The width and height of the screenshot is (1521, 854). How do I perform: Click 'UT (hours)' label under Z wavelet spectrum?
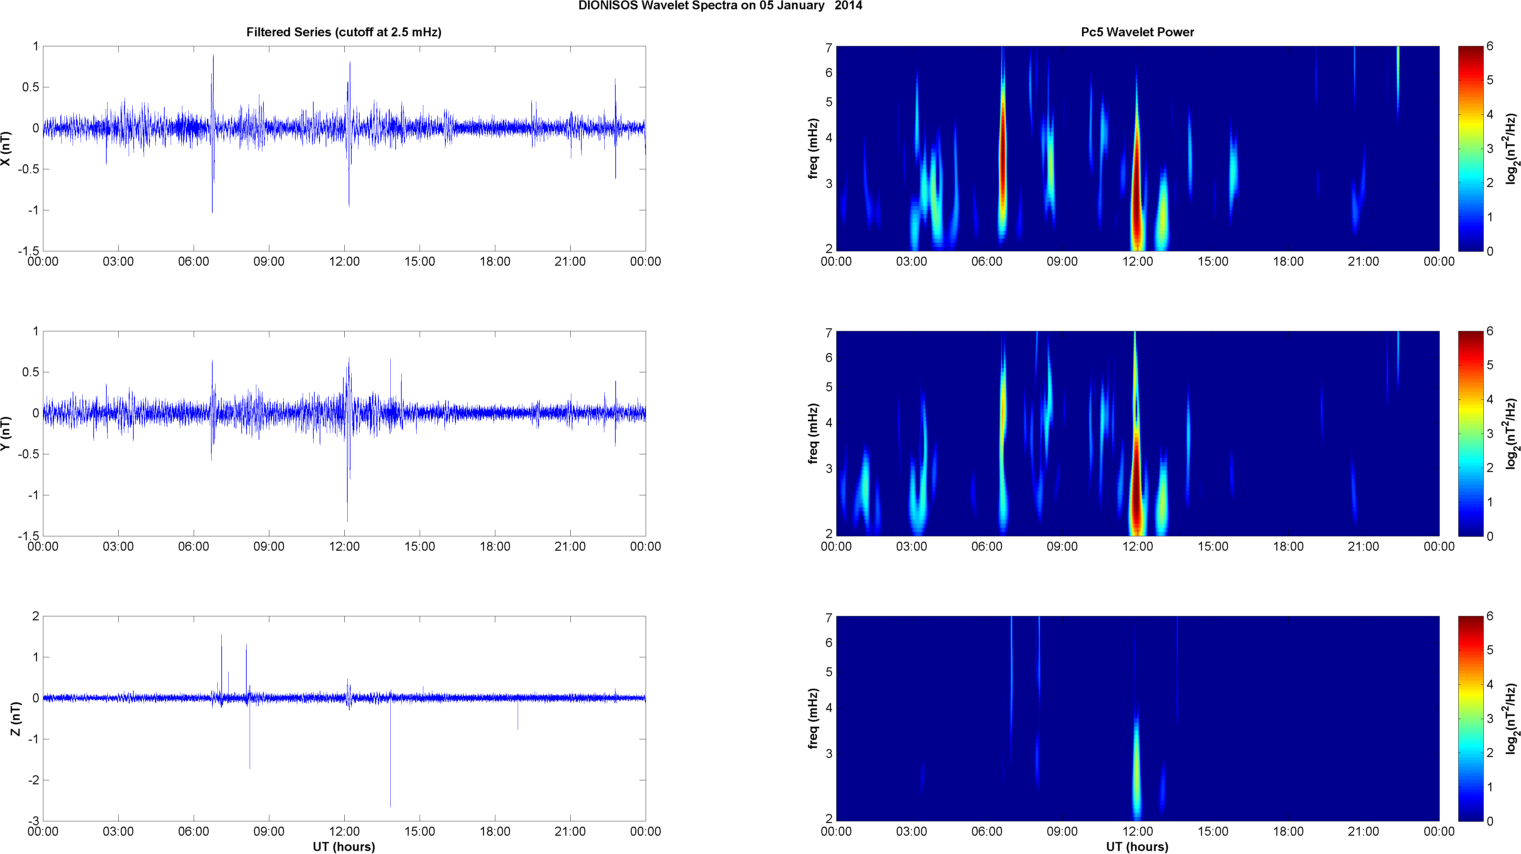click(1137, 846)
